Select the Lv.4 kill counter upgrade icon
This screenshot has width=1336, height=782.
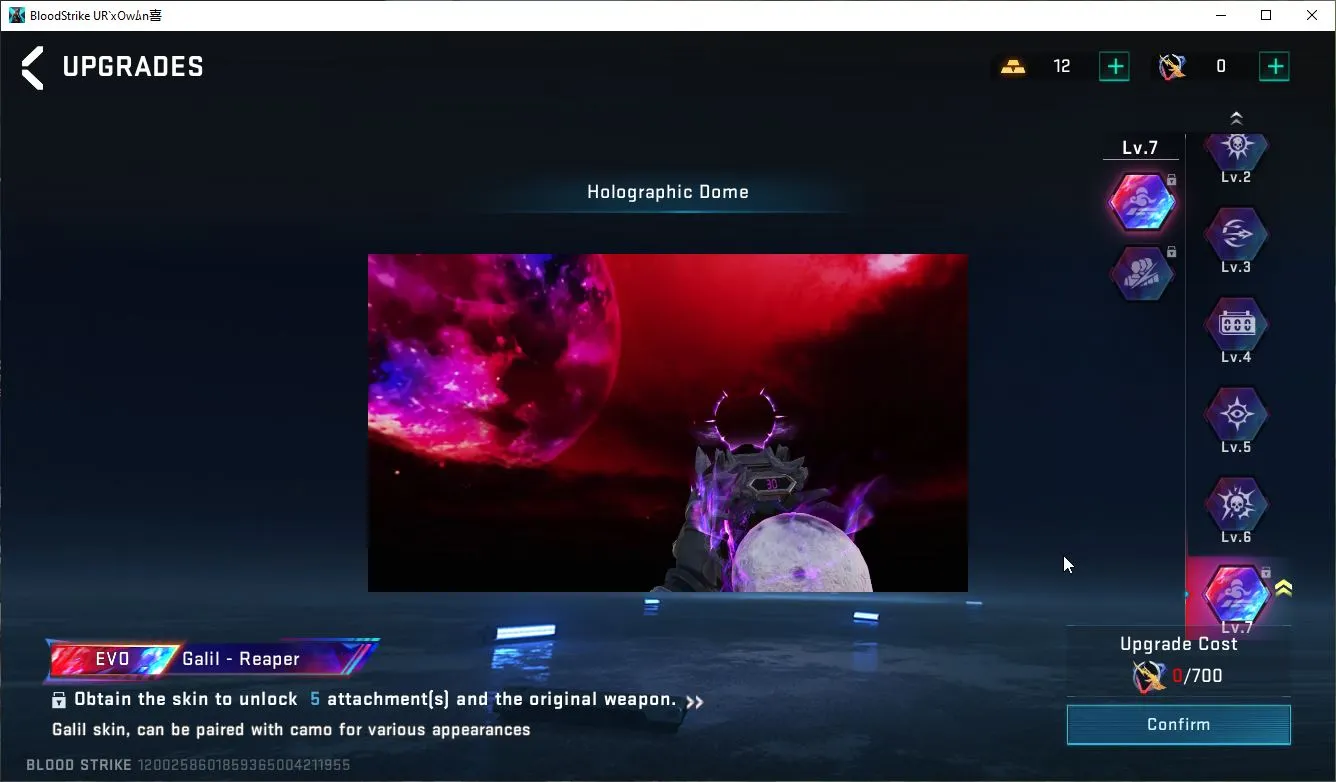pyautogui.click(x=1236, y=324)
